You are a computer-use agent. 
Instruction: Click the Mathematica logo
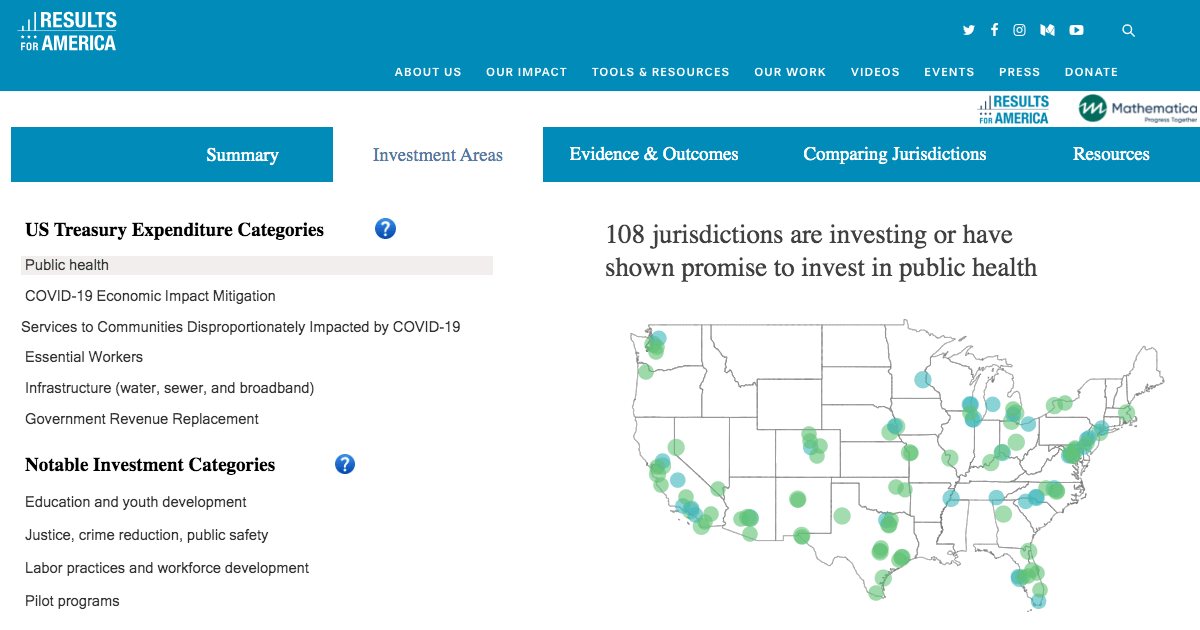pyautogui.click(x=1138, y=109)
